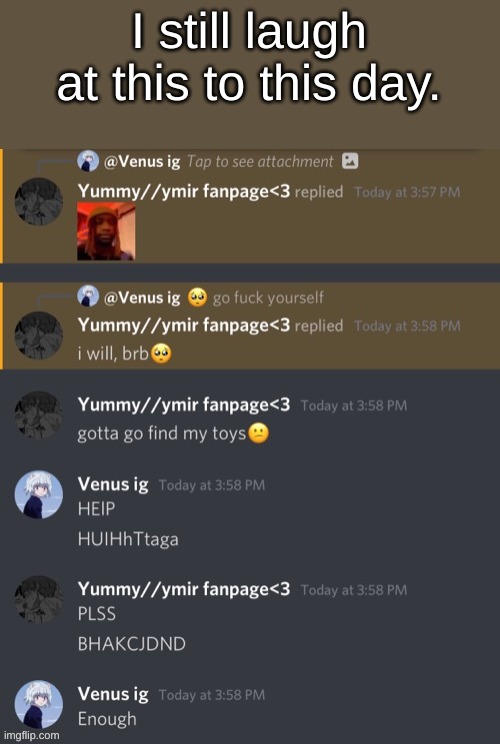Image resolution: width=500 pixels, height=744 pixels.
Task: Click confused emoji after 'find my toys'
Action: tap(259, 433)
